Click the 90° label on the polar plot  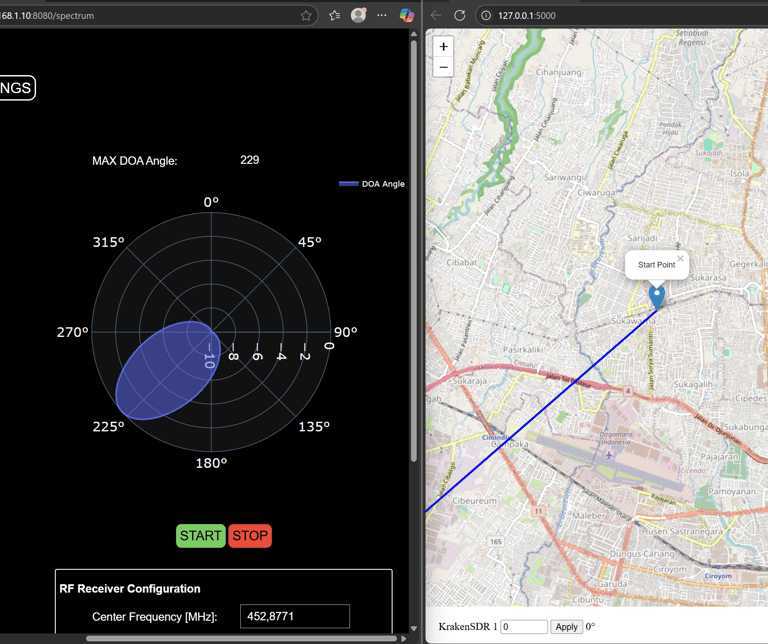point(345,332)
